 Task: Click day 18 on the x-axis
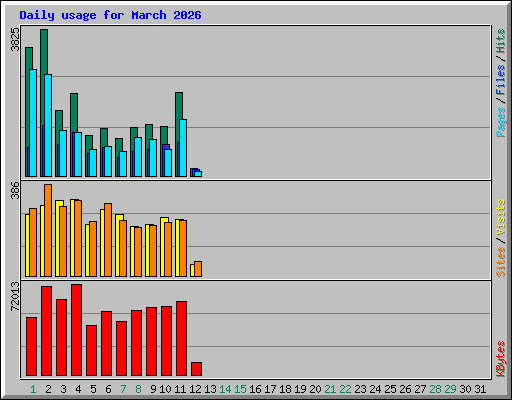click(x=285, y=389)
